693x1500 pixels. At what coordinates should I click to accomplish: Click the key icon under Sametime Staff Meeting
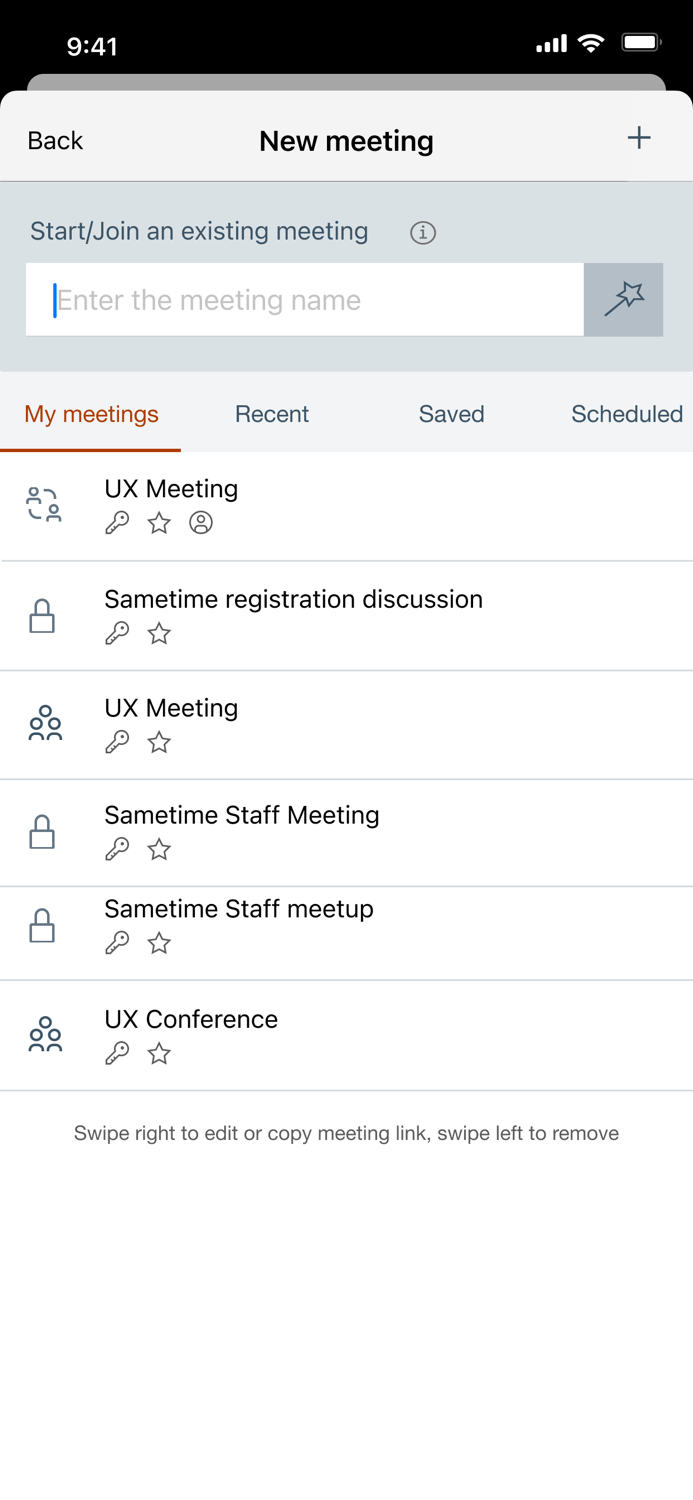(x=117, y=848)
